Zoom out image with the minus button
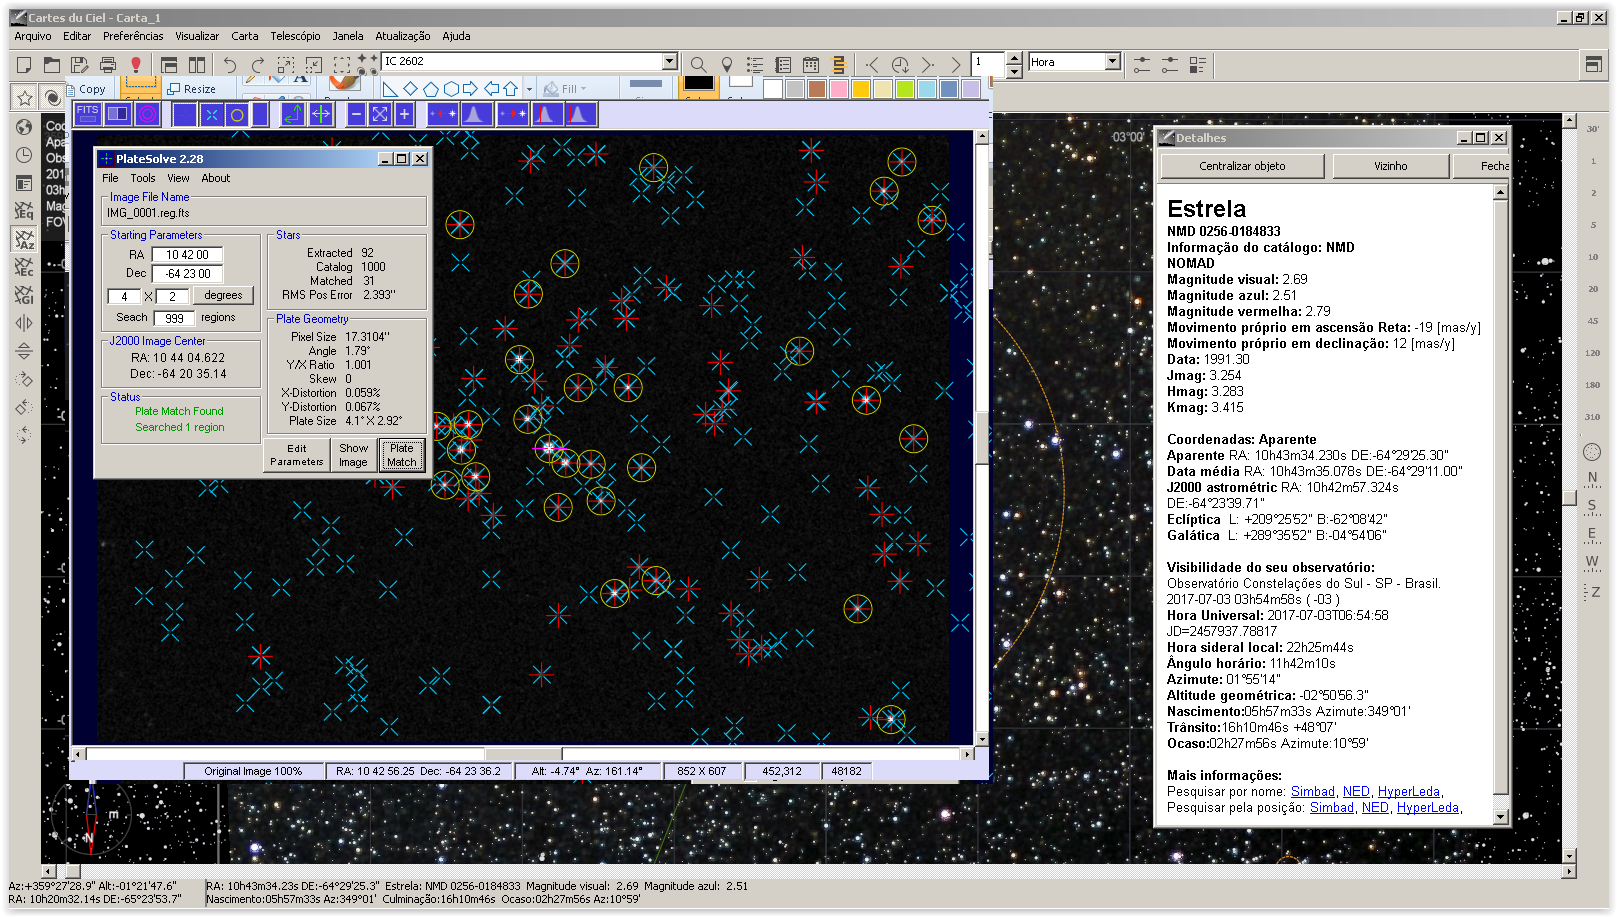The width and height of the screenshot is (1617, 917). point(356,114)
